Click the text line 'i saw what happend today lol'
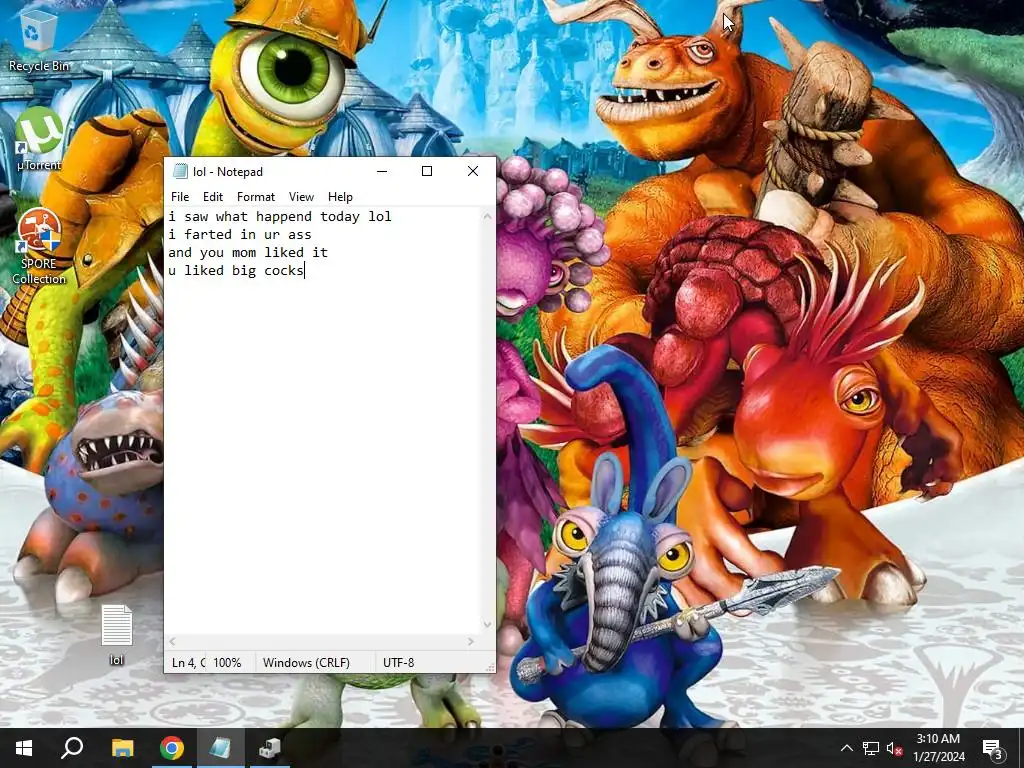This screenshot has width=1024, height=768. [280, 216]
